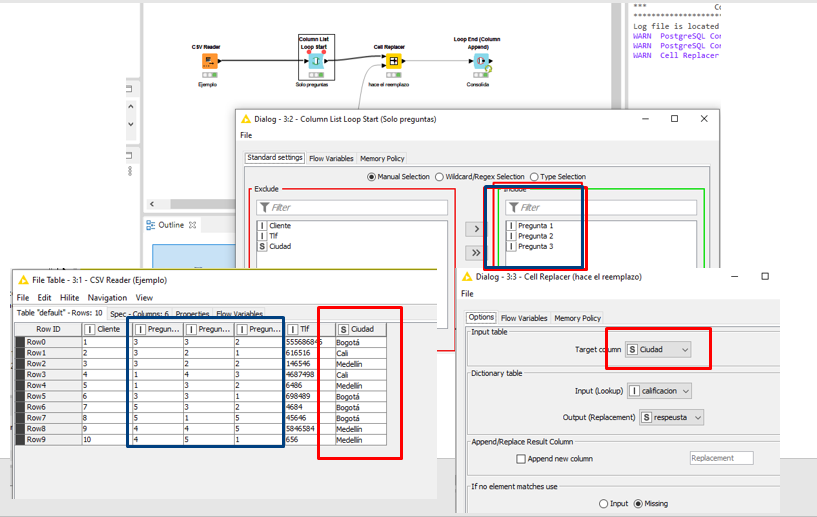Open Edit menu in File Table window
Viewport: 817px width, 517px height.
44,298
